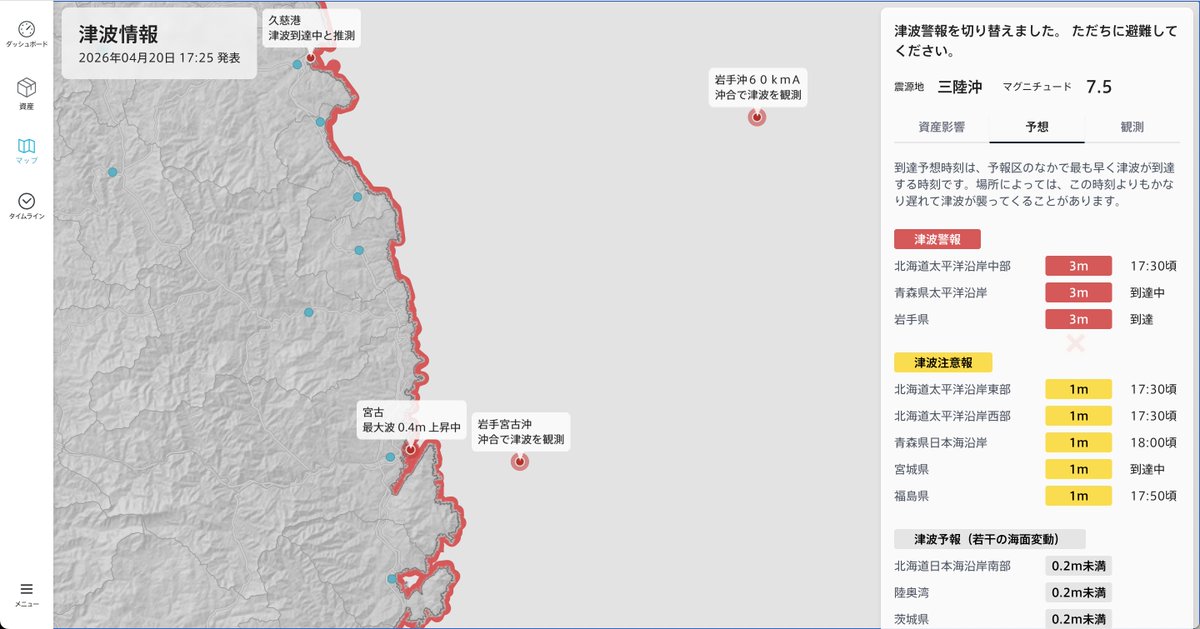Click the 岩手県 forecast row
This screenshot has width=1200, height=629.
pos(1037,319)
